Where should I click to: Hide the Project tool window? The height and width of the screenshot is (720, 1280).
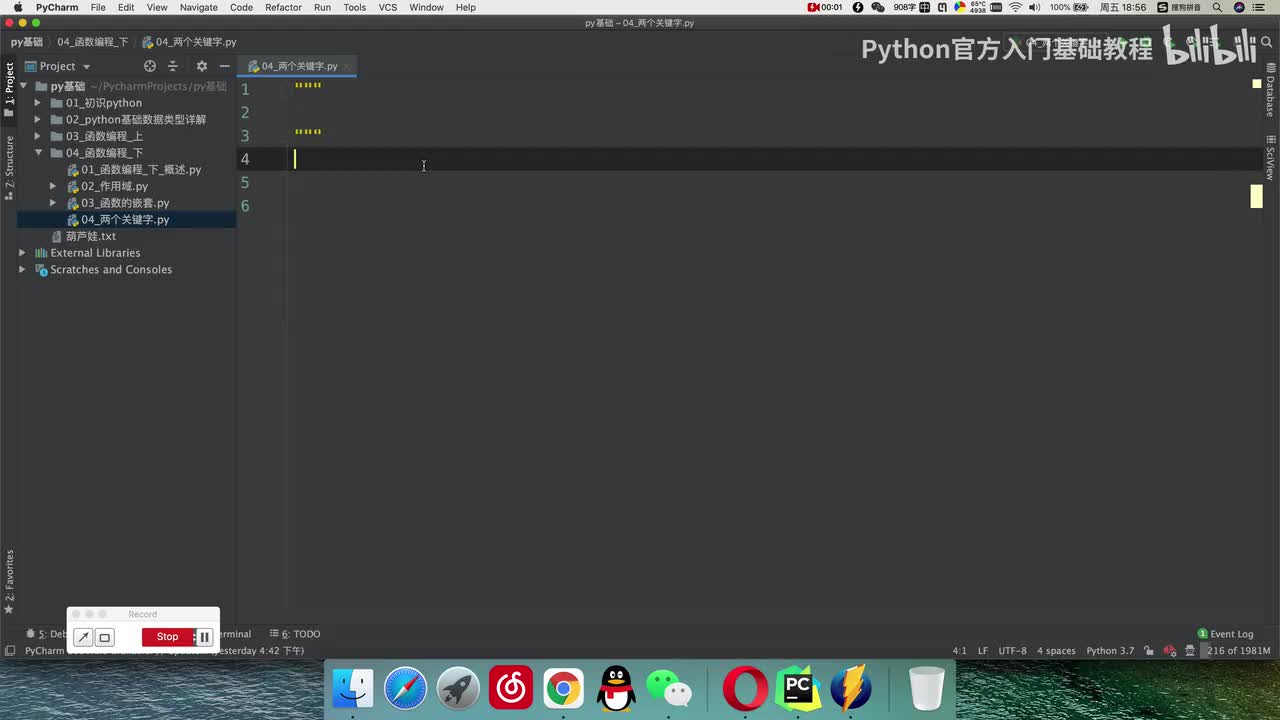pos(225,66)
